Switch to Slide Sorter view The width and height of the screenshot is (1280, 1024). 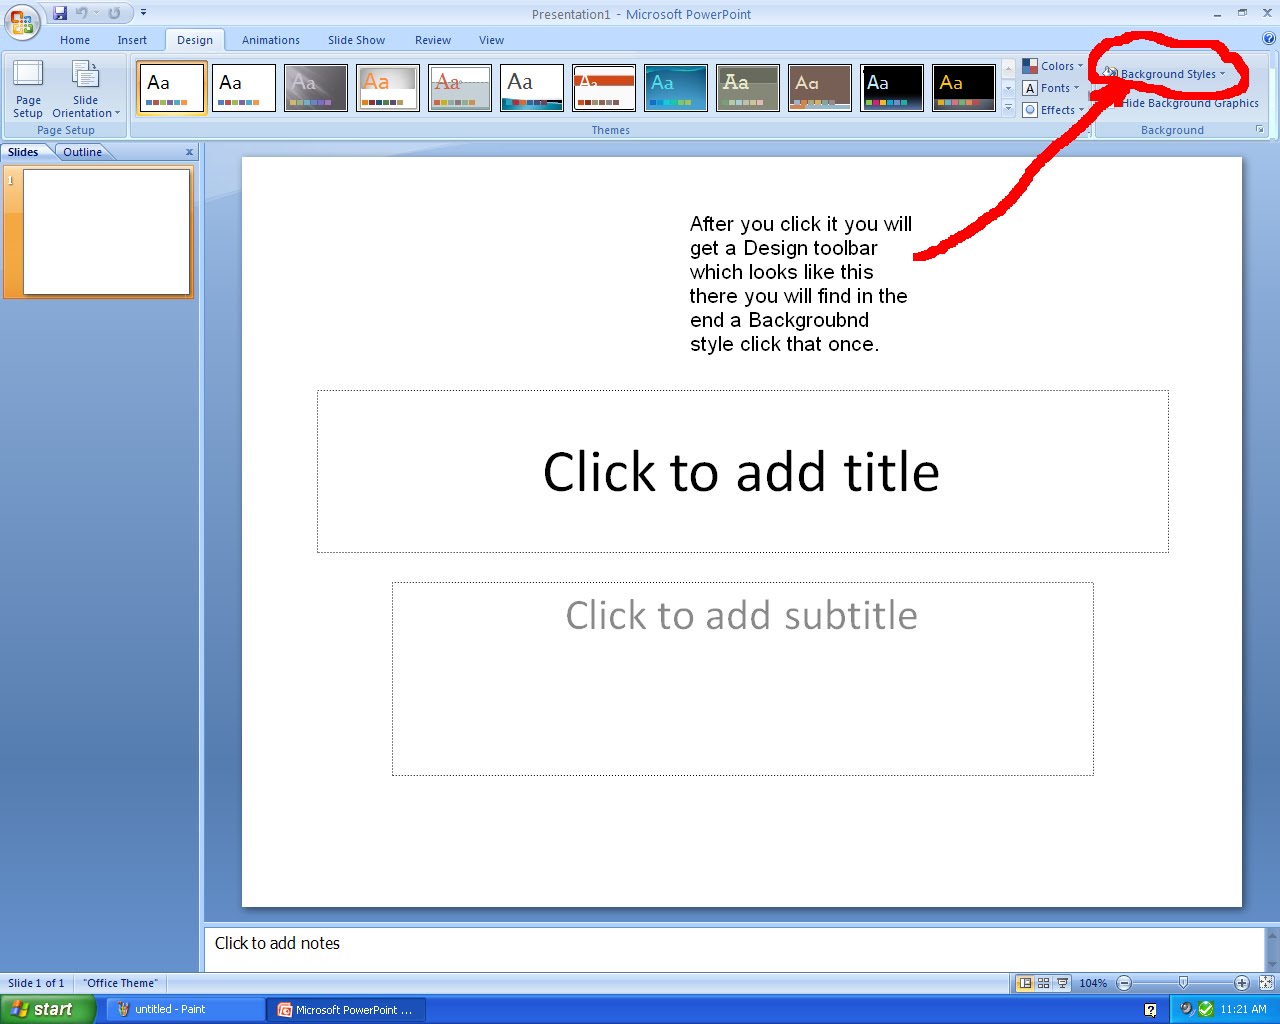(1044, 983)
